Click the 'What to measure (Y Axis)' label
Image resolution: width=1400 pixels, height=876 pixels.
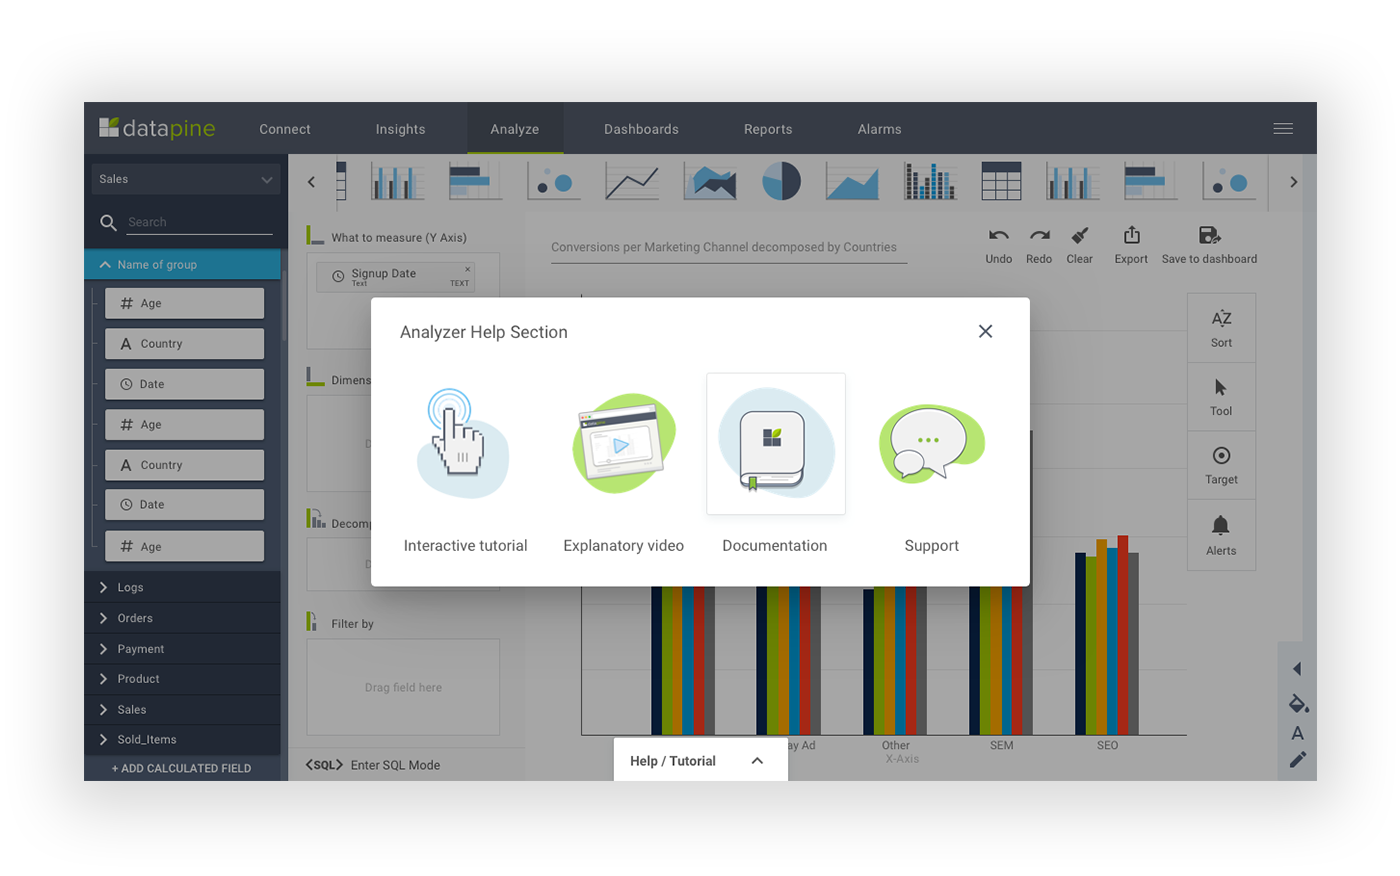(x=399, y=238)
